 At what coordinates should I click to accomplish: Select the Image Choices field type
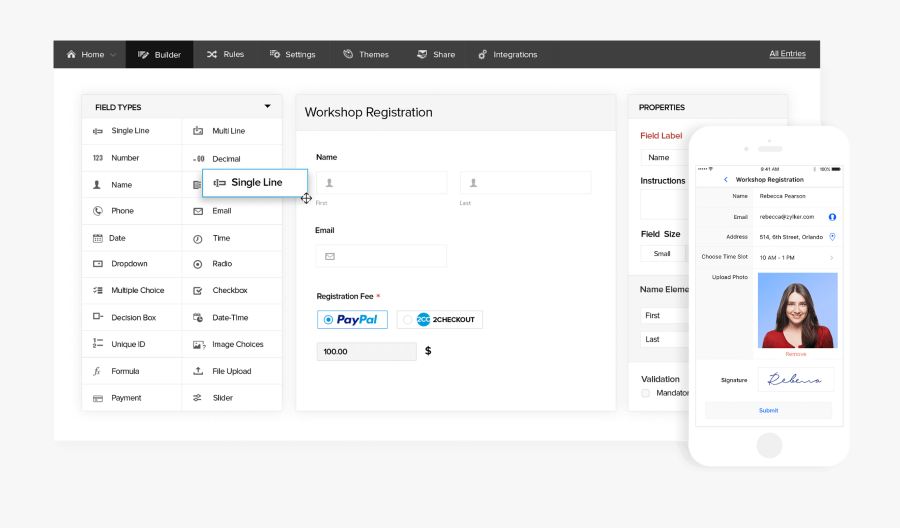coord(237,344)
